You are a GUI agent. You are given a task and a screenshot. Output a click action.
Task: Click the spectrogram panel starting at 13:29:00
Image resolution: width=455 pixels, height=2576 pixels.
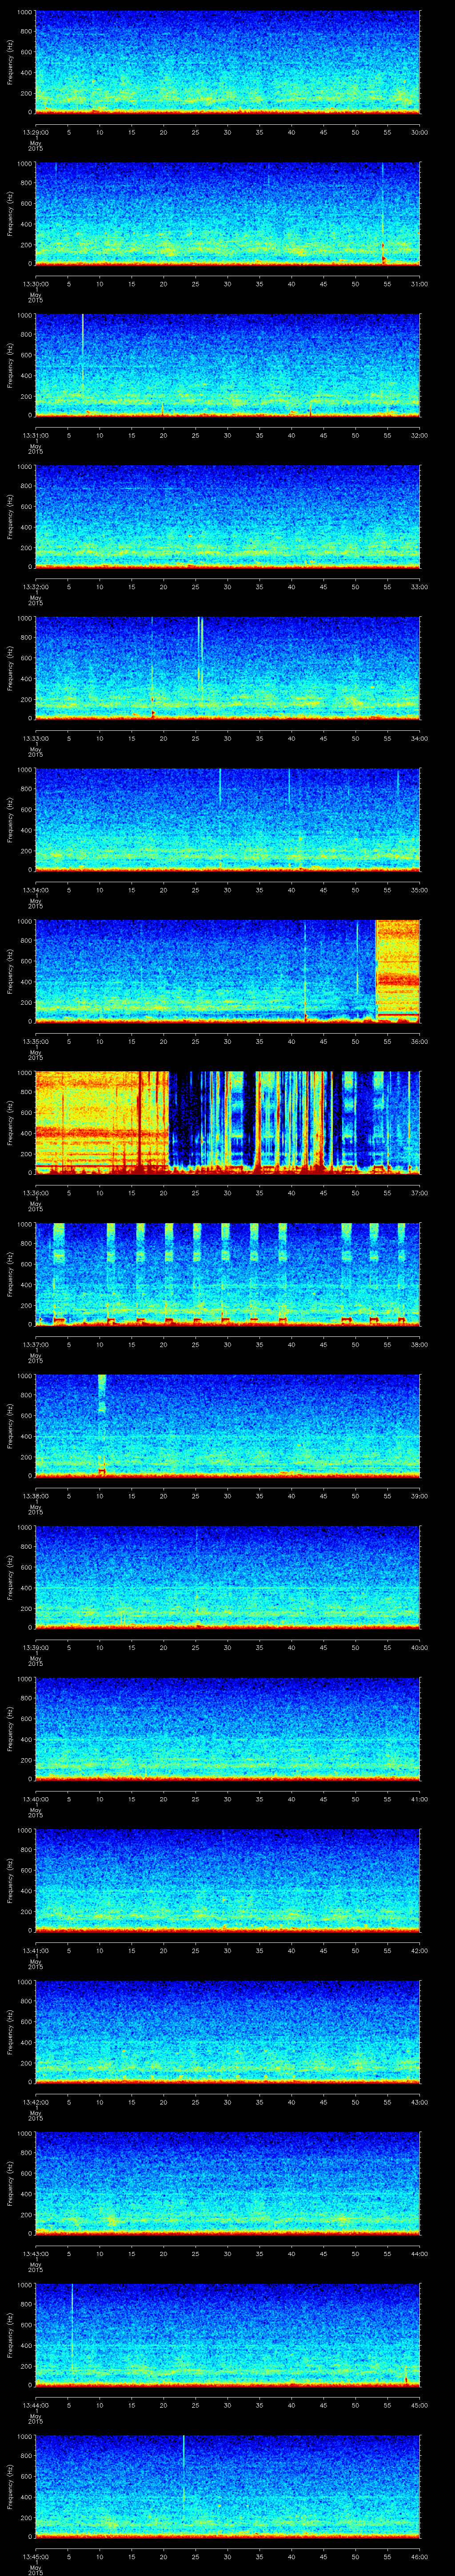click(x=227, y=62)
